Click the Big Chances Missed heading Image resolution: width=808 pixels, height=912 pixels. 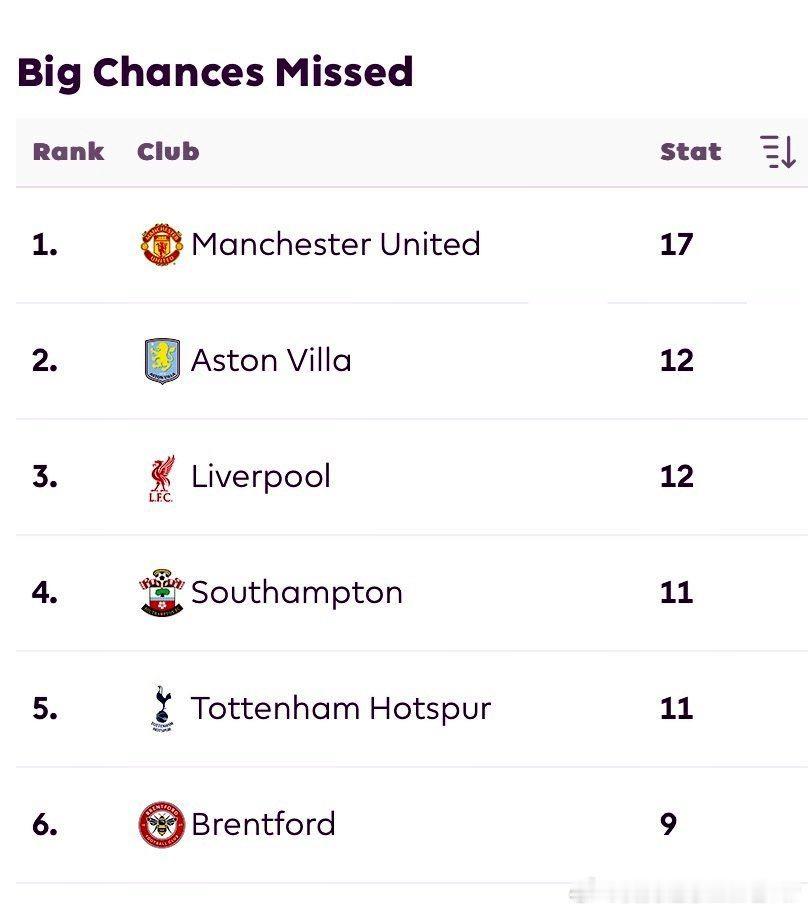(215, 72)
